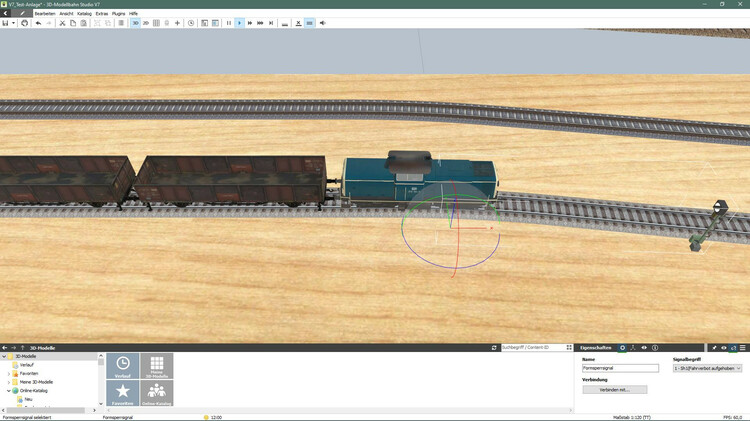Open the Hilfe menu
Screen dimensions: 750x421
pos(133,14)
